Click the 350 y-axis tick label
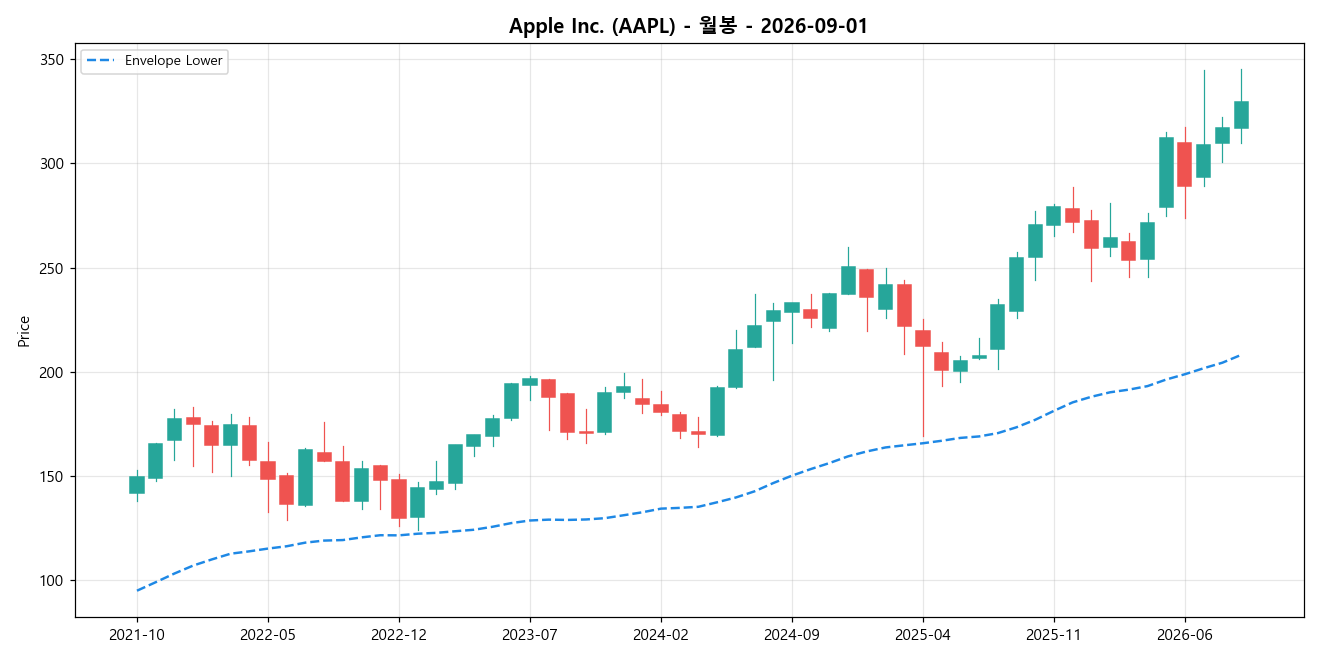This screenshot has height=660, width=1320. pos(53,60)
